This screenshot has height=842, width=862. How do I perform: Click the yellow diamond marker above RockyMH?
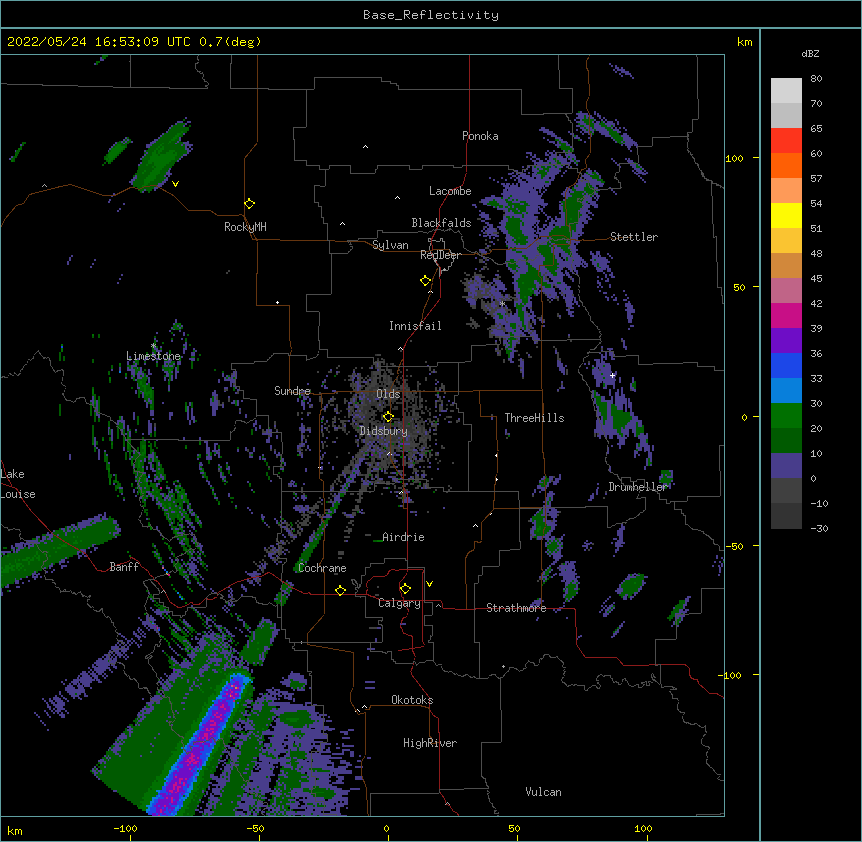tap(250, 204)
